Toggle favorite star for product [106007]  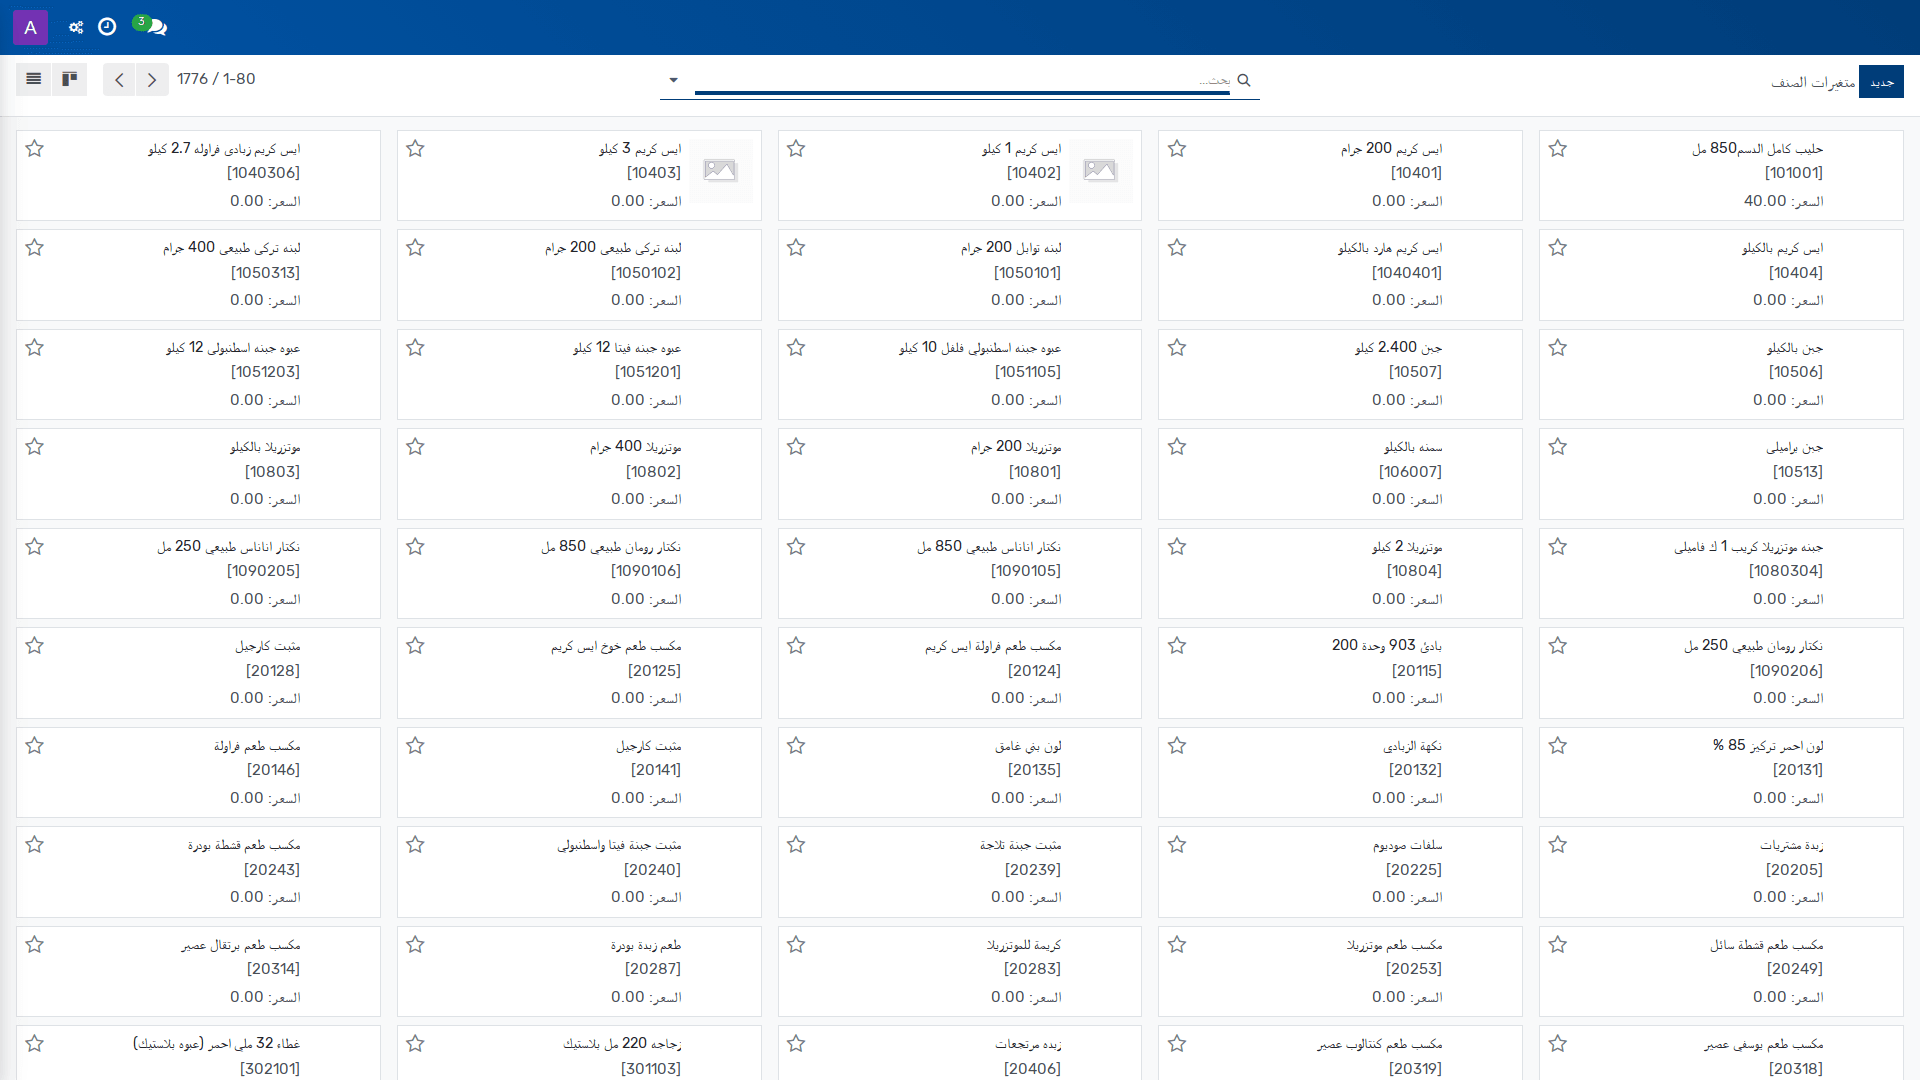pyautogui.click(x=1177, y=447)
